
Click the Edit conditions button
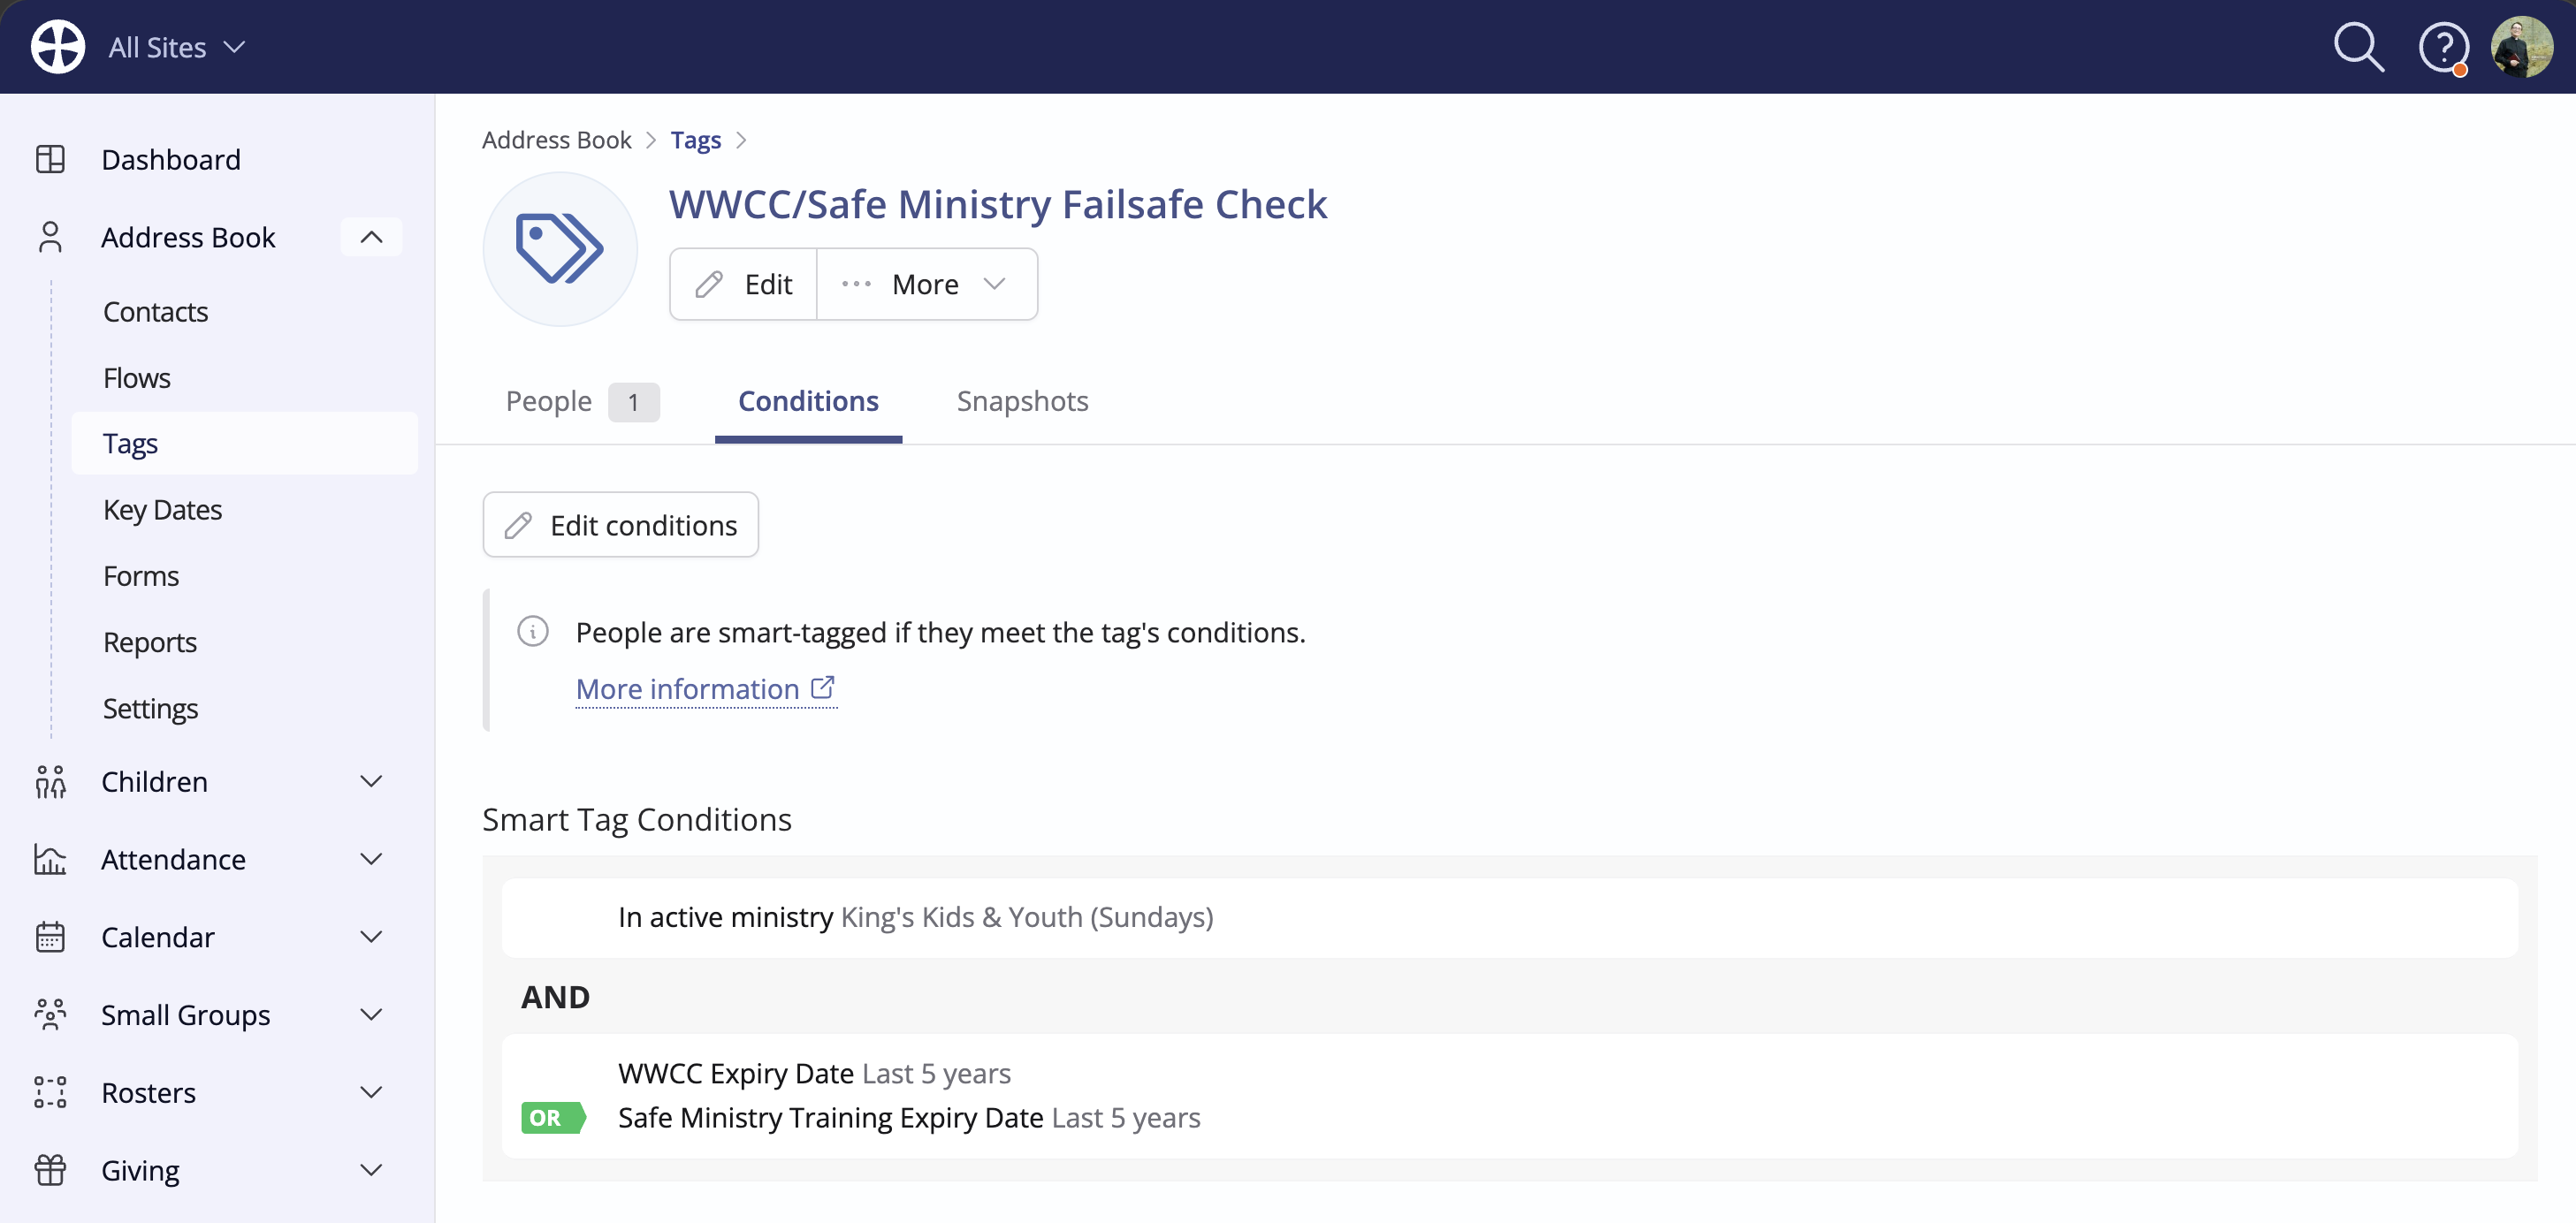pyautogui.click(x=620, y=525)
